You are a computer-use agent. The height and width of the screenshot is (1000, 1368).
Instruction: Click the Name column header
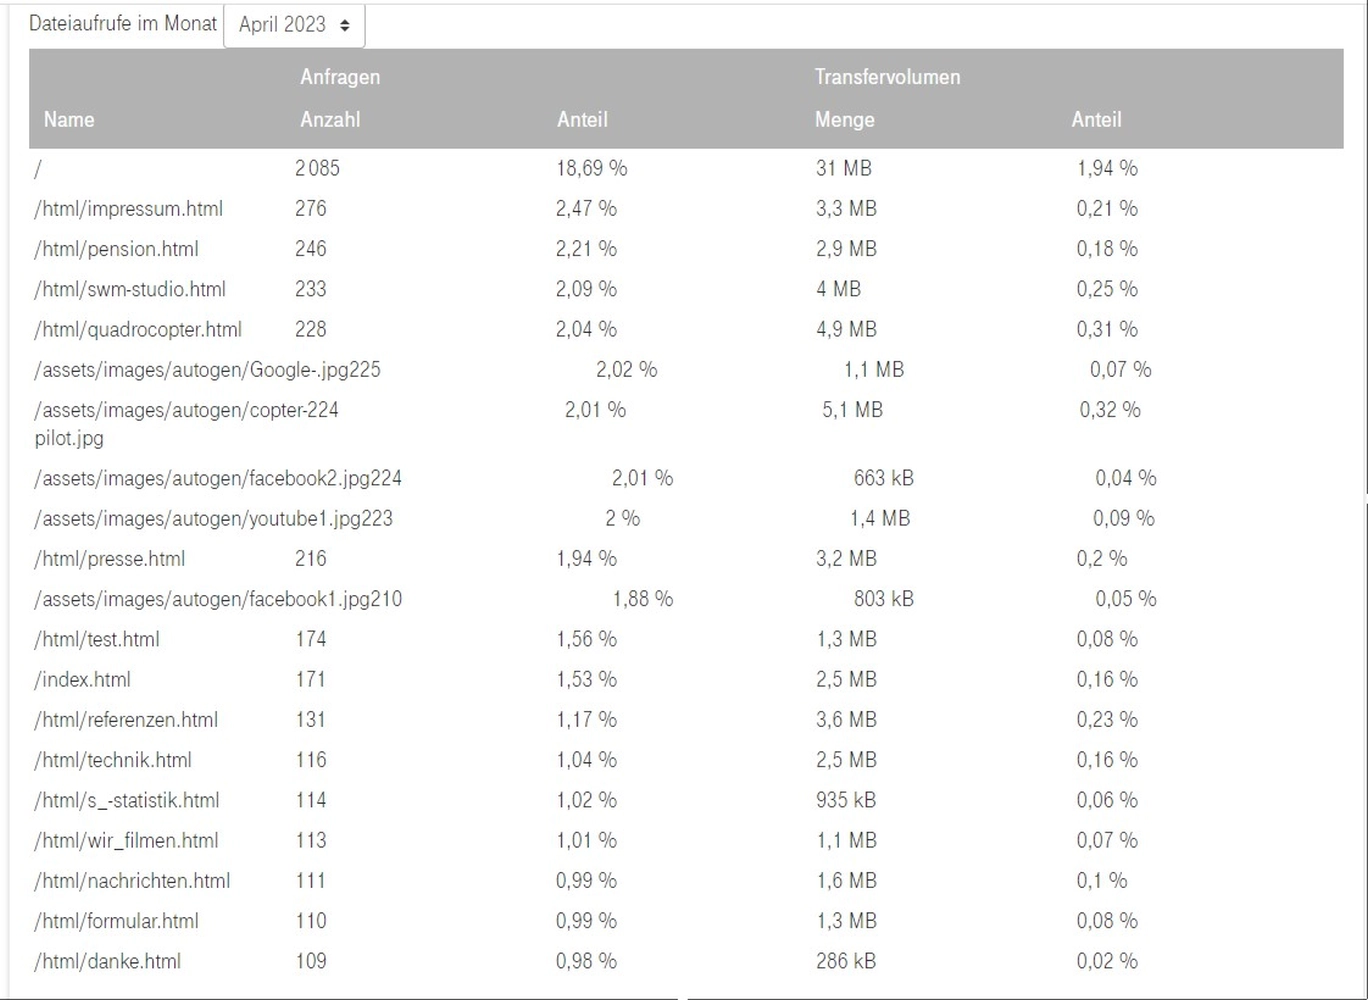(x=69, y=120)
